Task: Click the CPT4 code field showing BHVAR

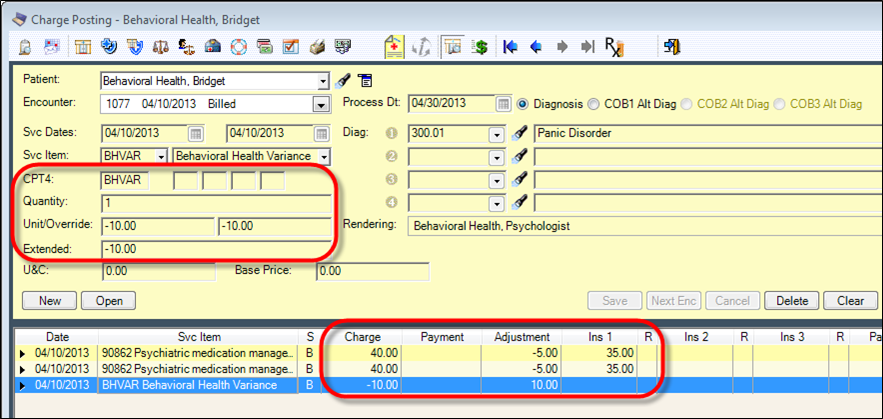Action: tap(125, 181)
